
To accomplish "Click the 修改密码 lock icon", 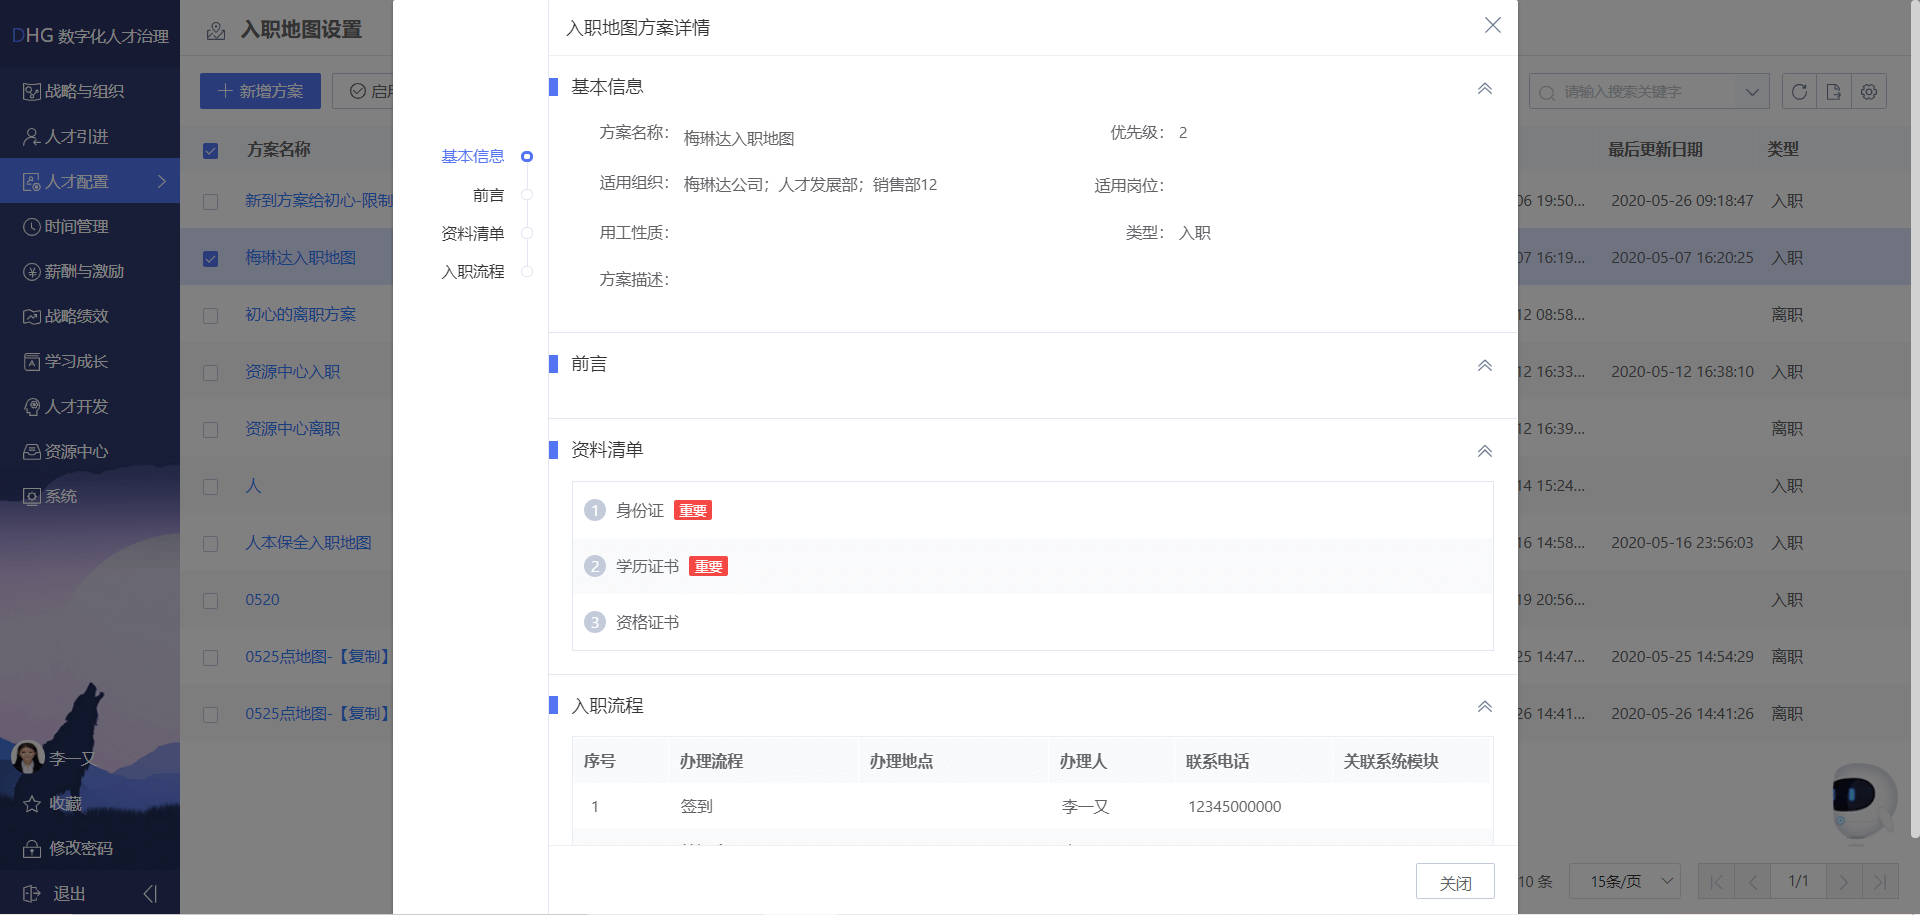I will click(32, 849).
